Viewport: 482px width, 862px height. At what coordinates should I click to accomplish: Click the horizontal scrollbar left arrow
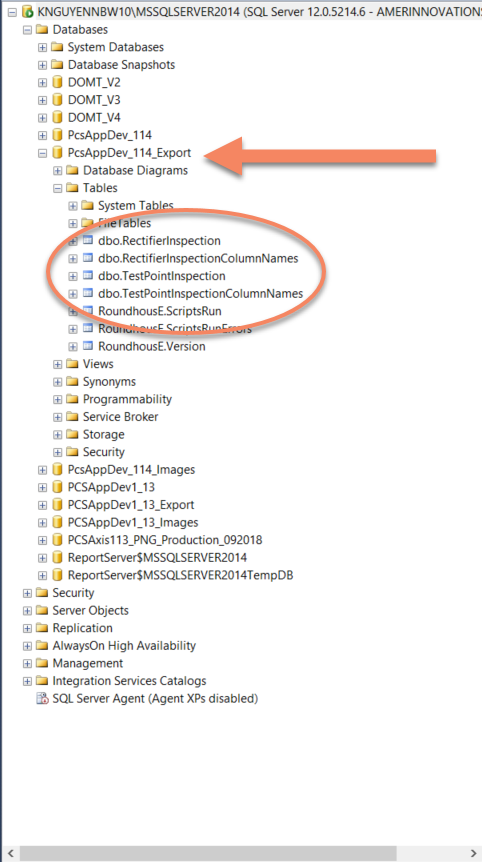10,853
